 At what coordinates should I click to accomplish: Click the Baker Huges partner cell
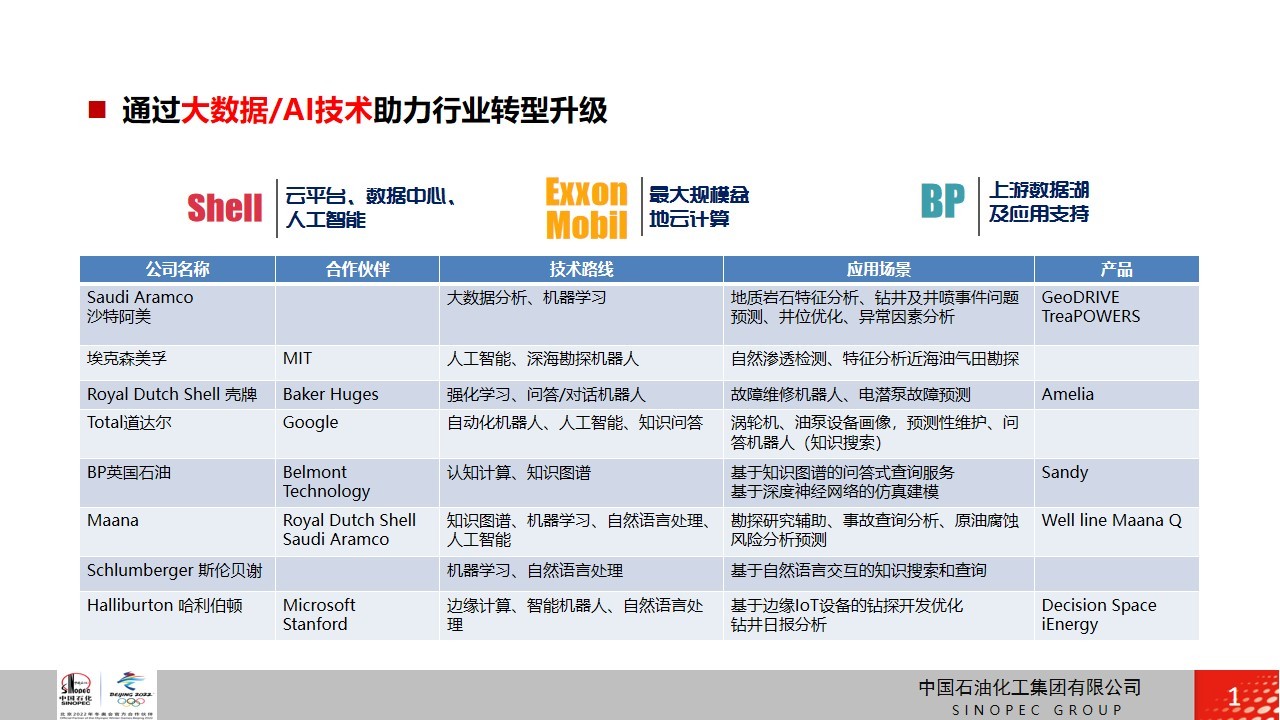(x=357, y=395)
